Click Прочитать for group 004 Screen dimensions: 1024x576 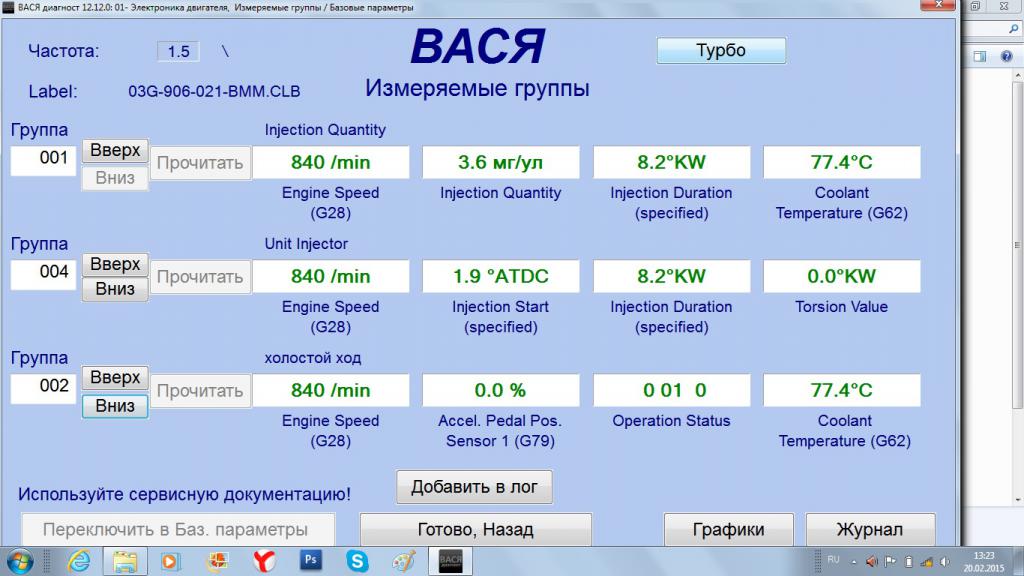[x=200, y=277]
